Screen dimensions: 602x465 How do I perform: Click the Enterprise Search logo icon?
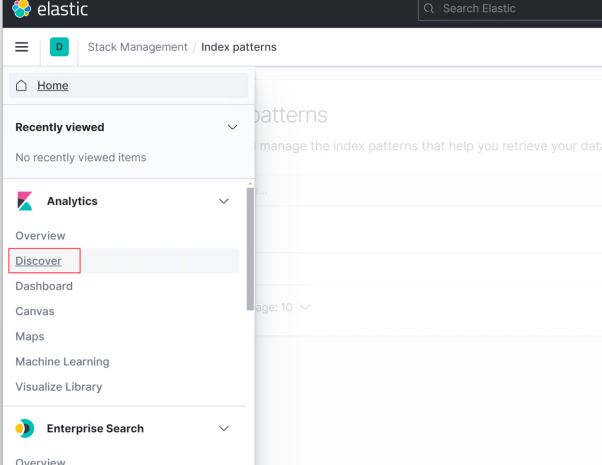click(x=25, y=428)
